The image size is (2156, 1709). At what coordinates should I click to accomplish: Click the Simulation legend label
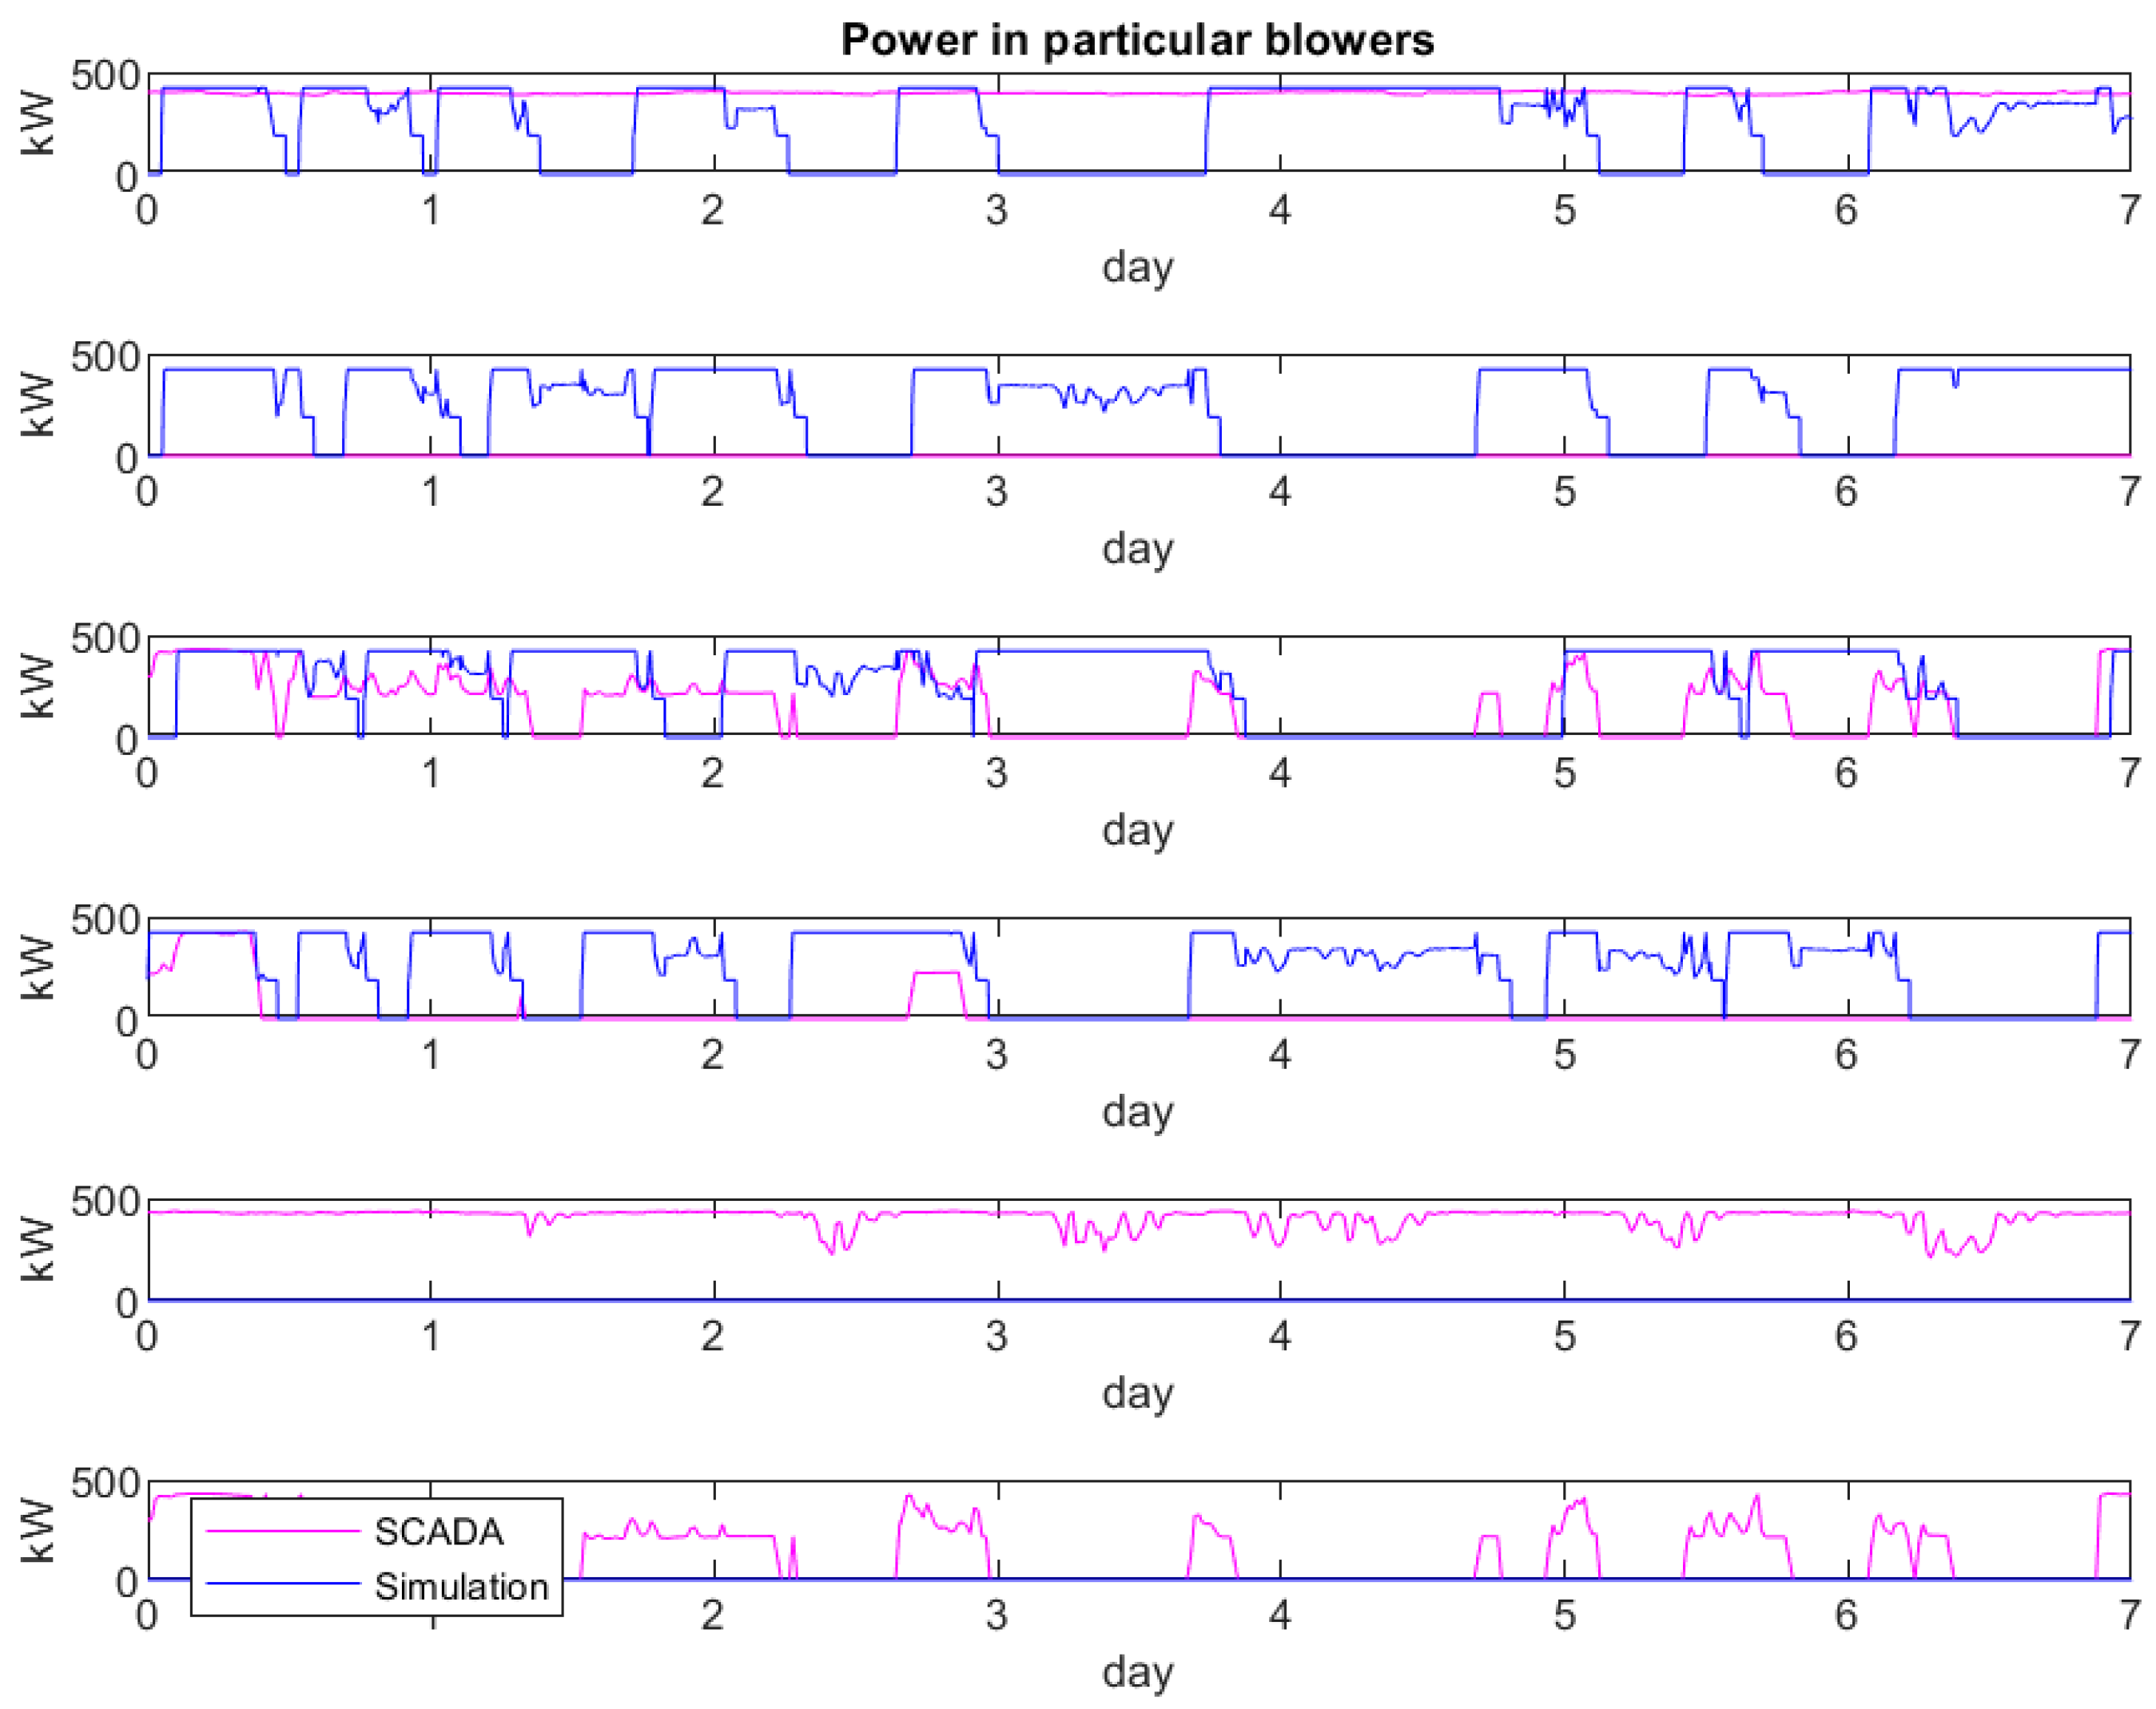click(x=461, y=1587)
